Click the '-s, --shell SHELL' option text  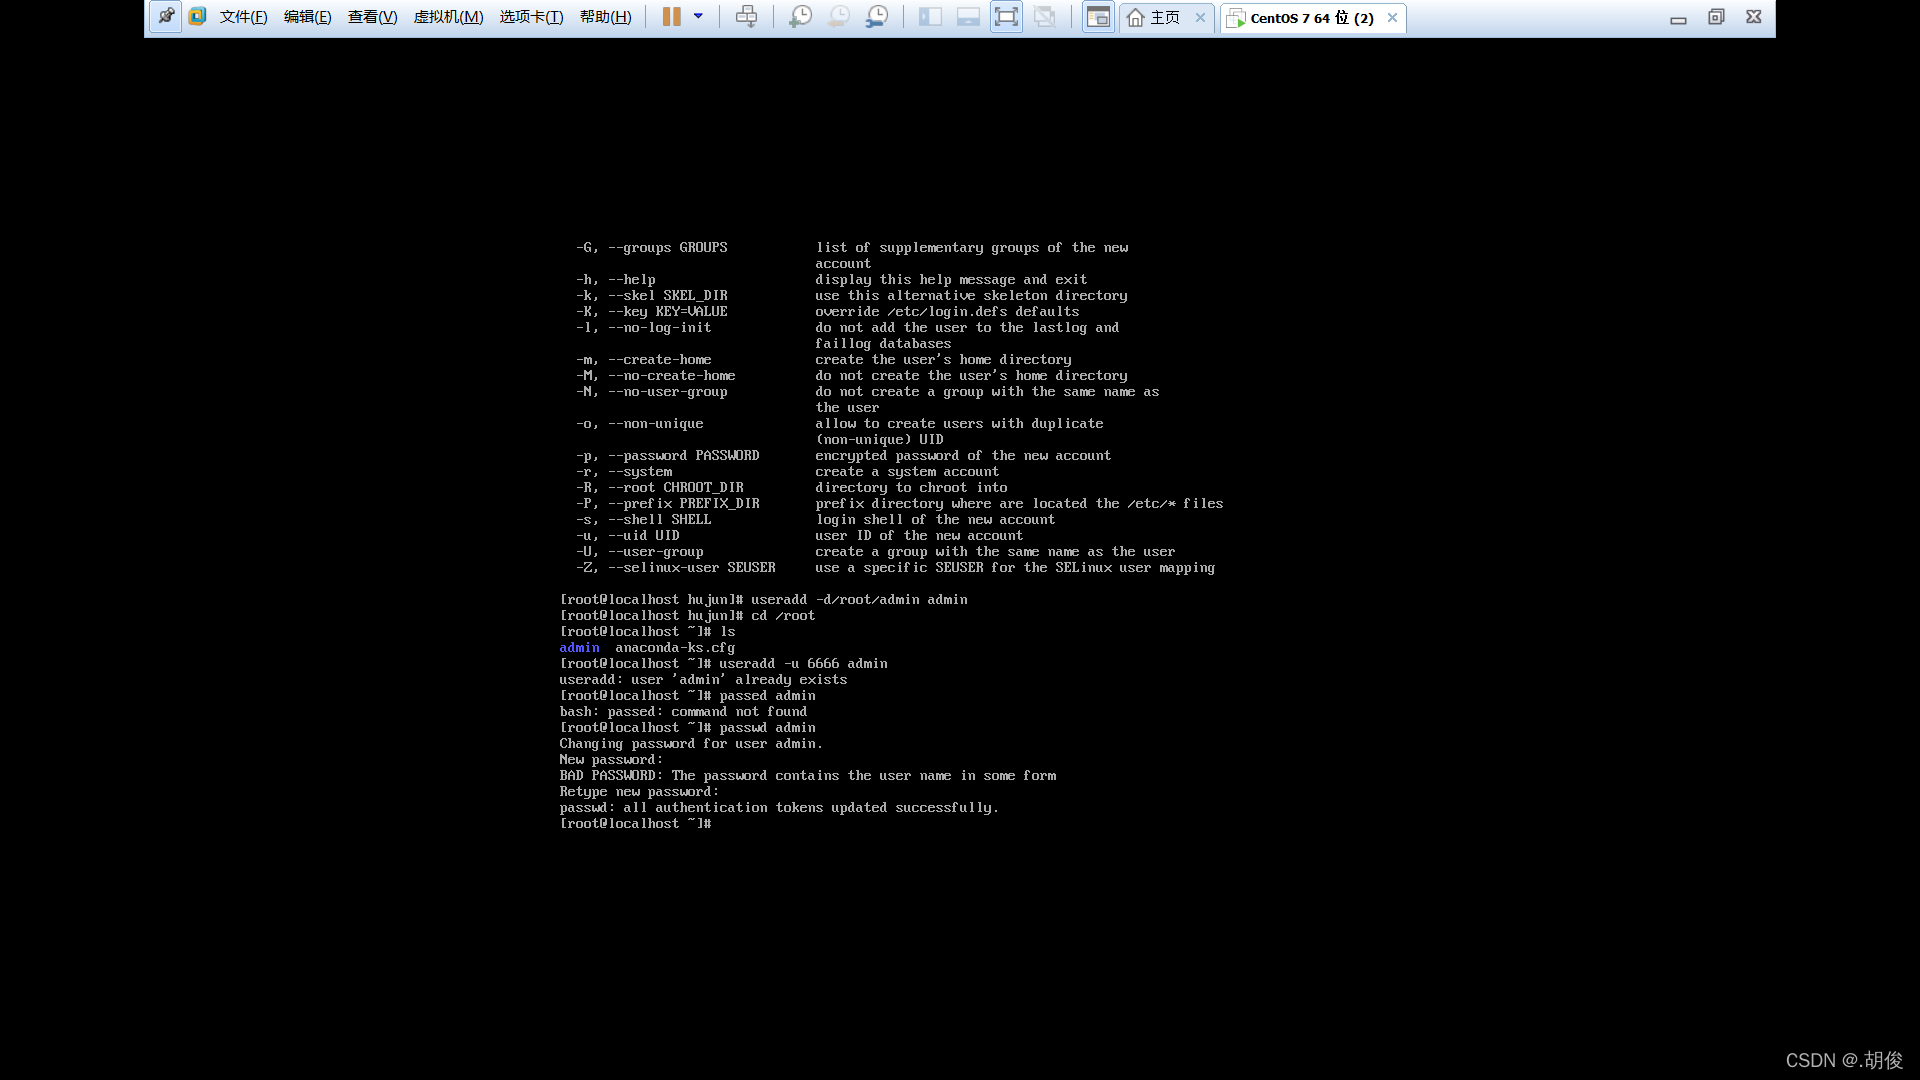click(643, 519)
